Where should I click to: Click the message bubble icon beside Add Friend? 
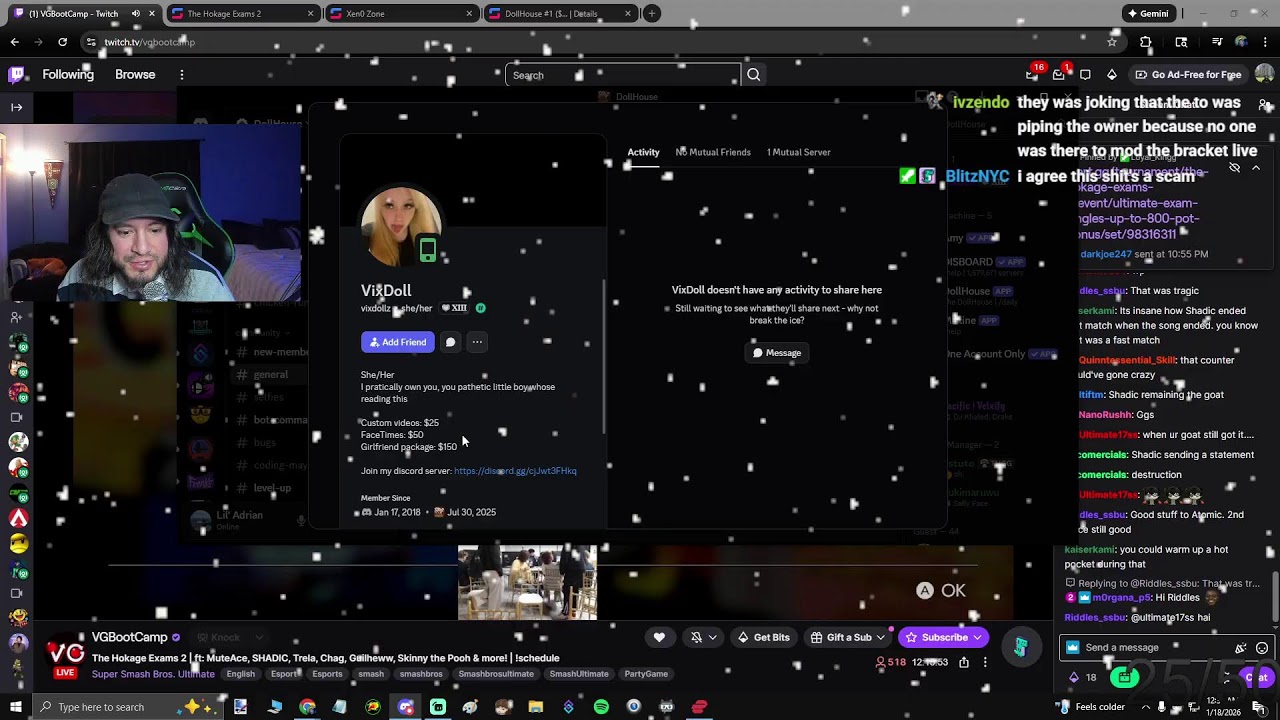point(450,342)
